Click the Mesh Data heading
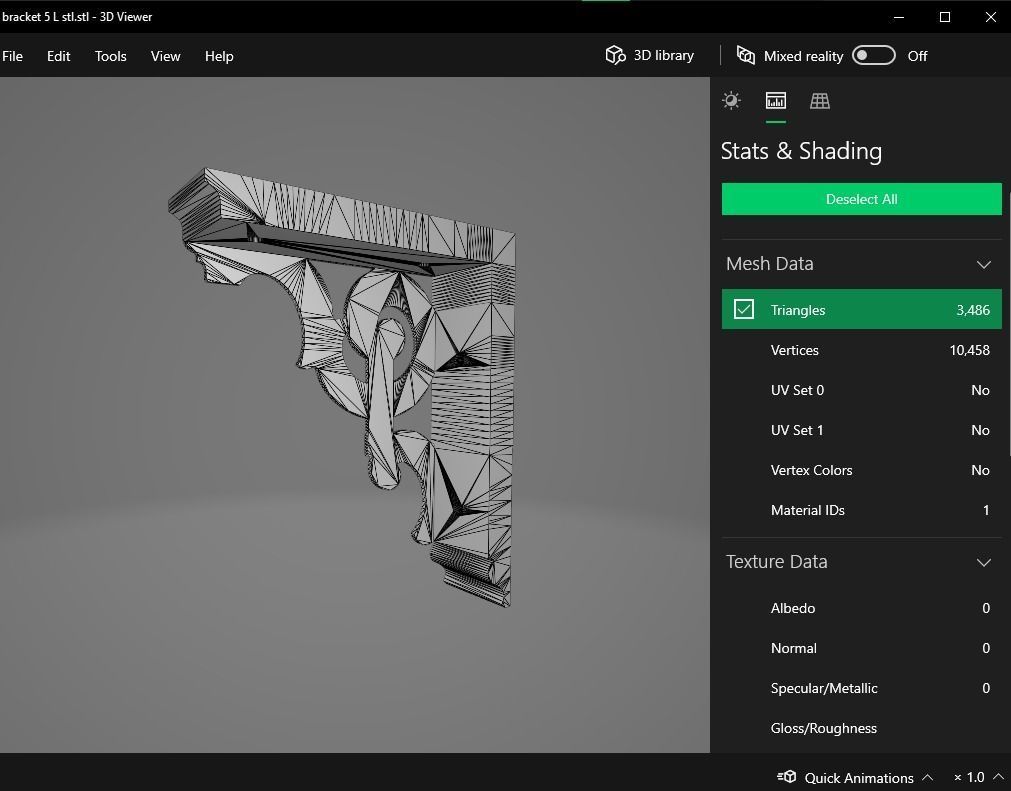 pyautogui.click(x=769, y=264)
